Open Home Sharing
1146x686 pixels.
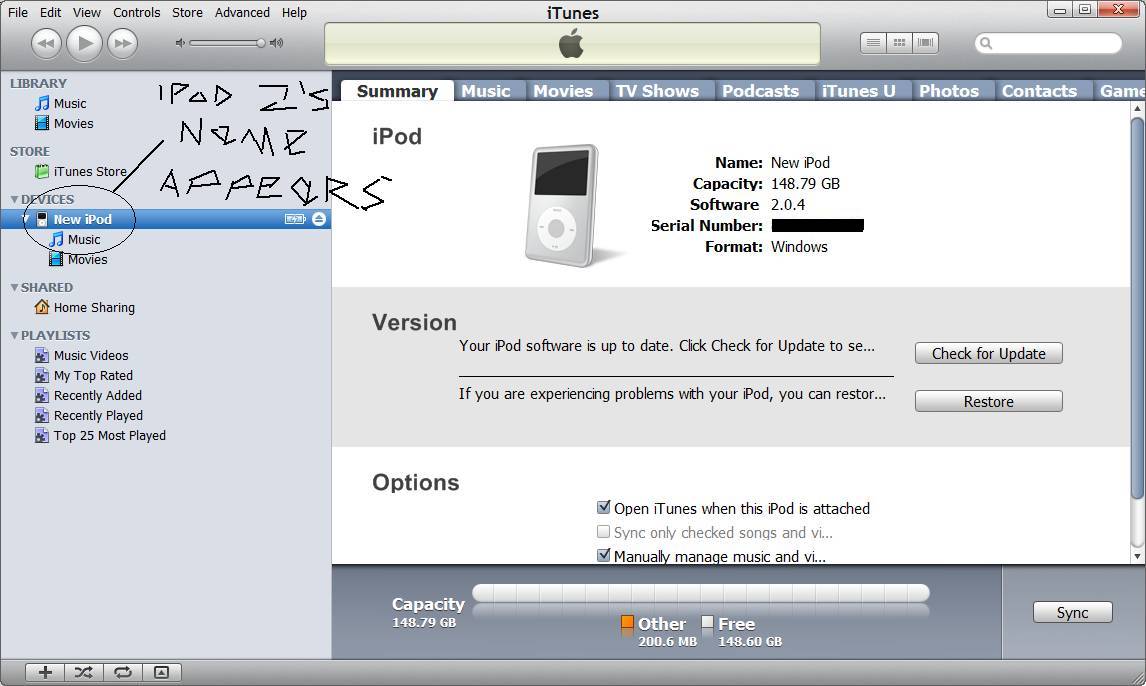pyautogui.click(x=85, y=308)
